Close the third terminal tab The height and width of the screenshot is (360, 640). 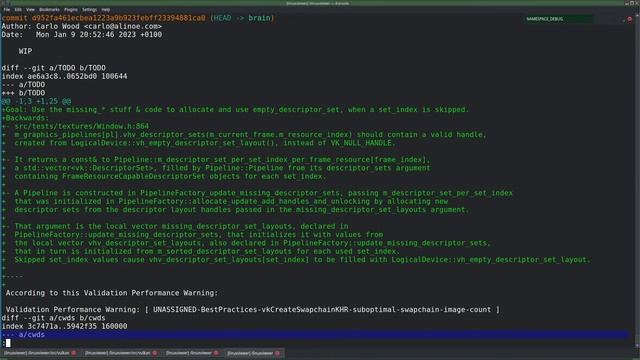(216, 353)
